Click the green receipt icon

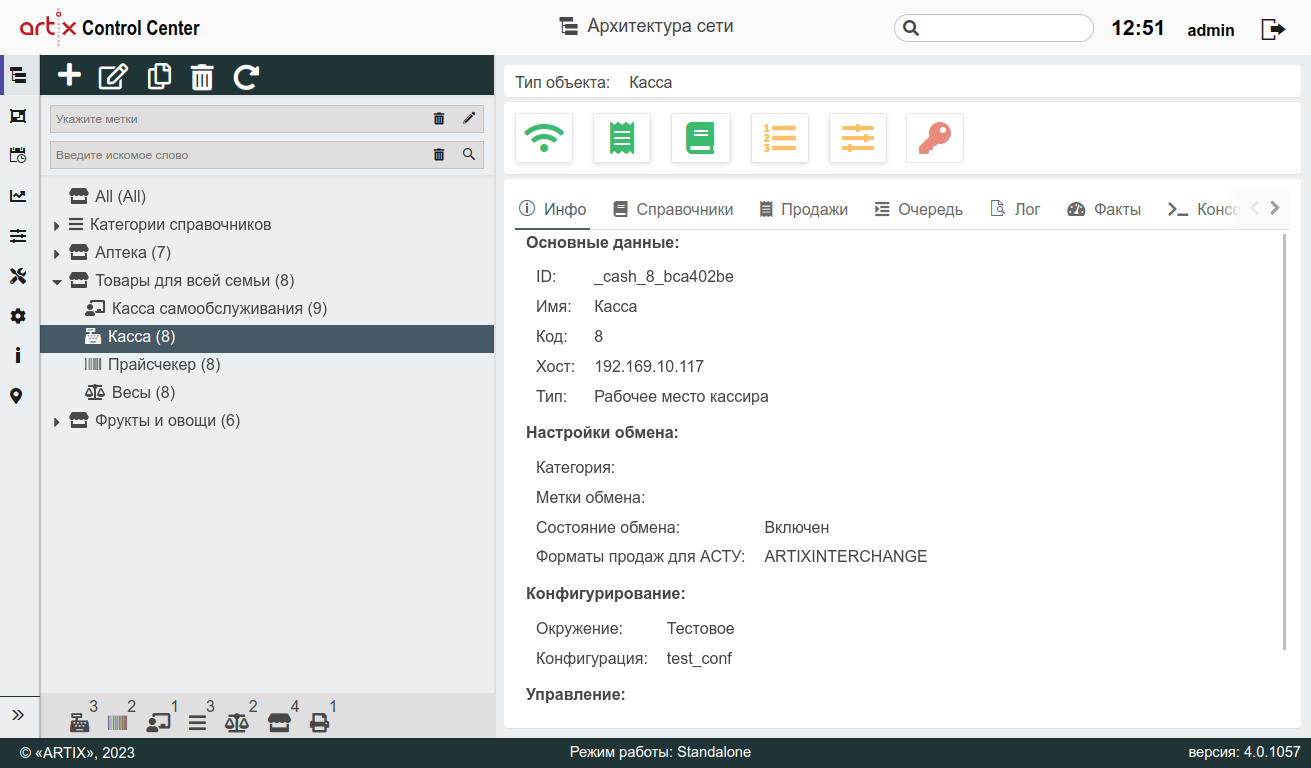click(622, 138)
